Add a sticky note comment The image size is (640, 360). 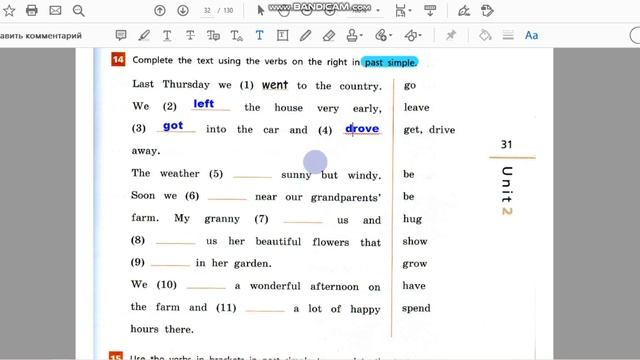(x=121, y=36)
